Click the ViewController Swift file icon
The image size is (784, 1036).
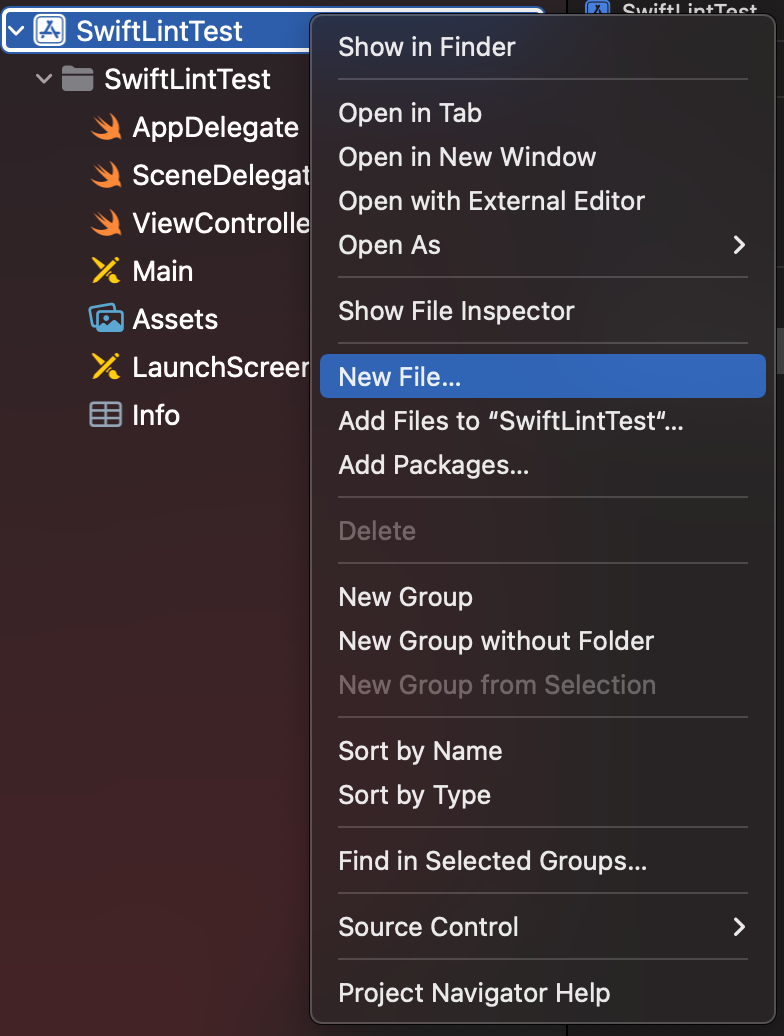coord(106,223)
